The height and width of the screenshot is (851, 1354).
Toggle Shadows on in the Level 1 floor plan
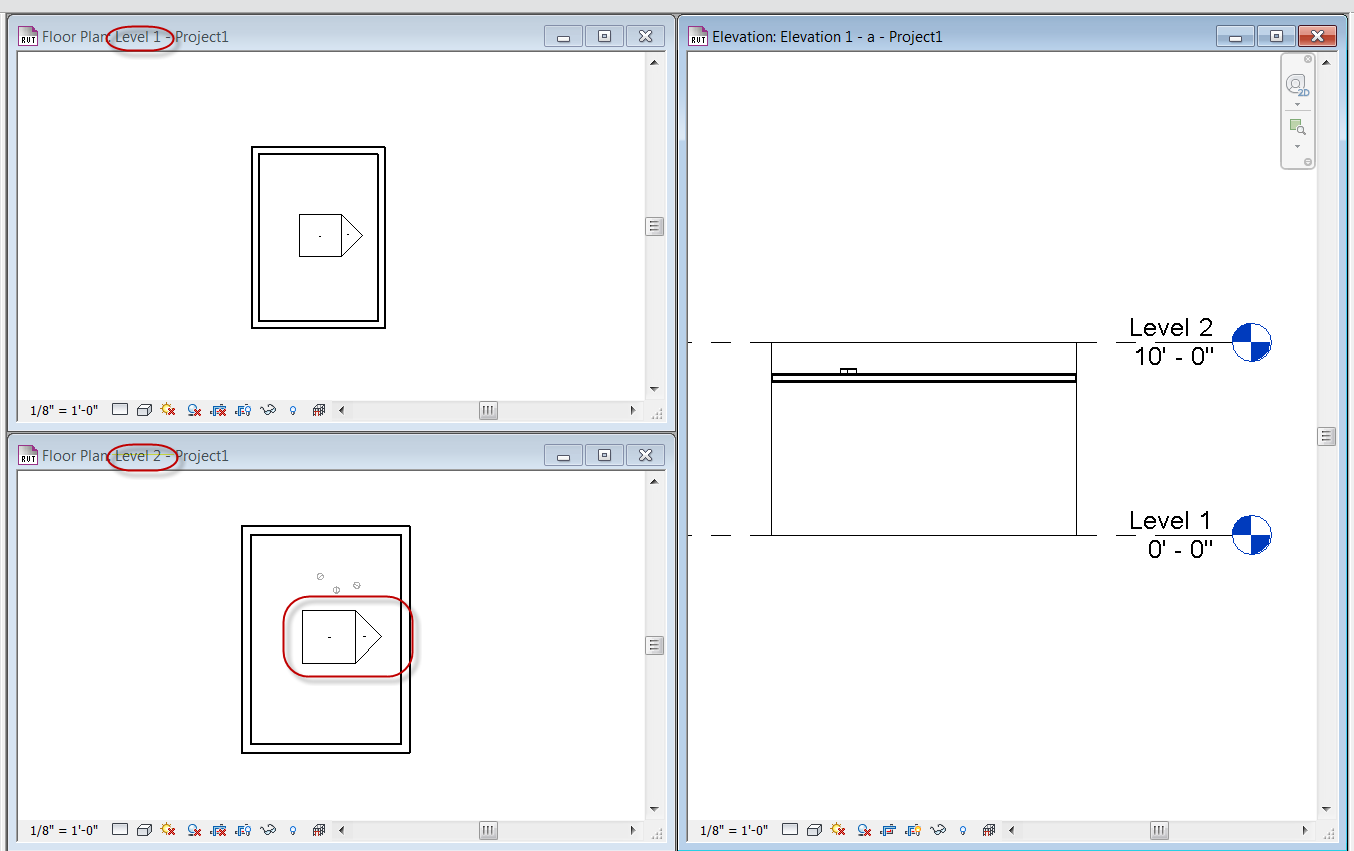[193, 409]
